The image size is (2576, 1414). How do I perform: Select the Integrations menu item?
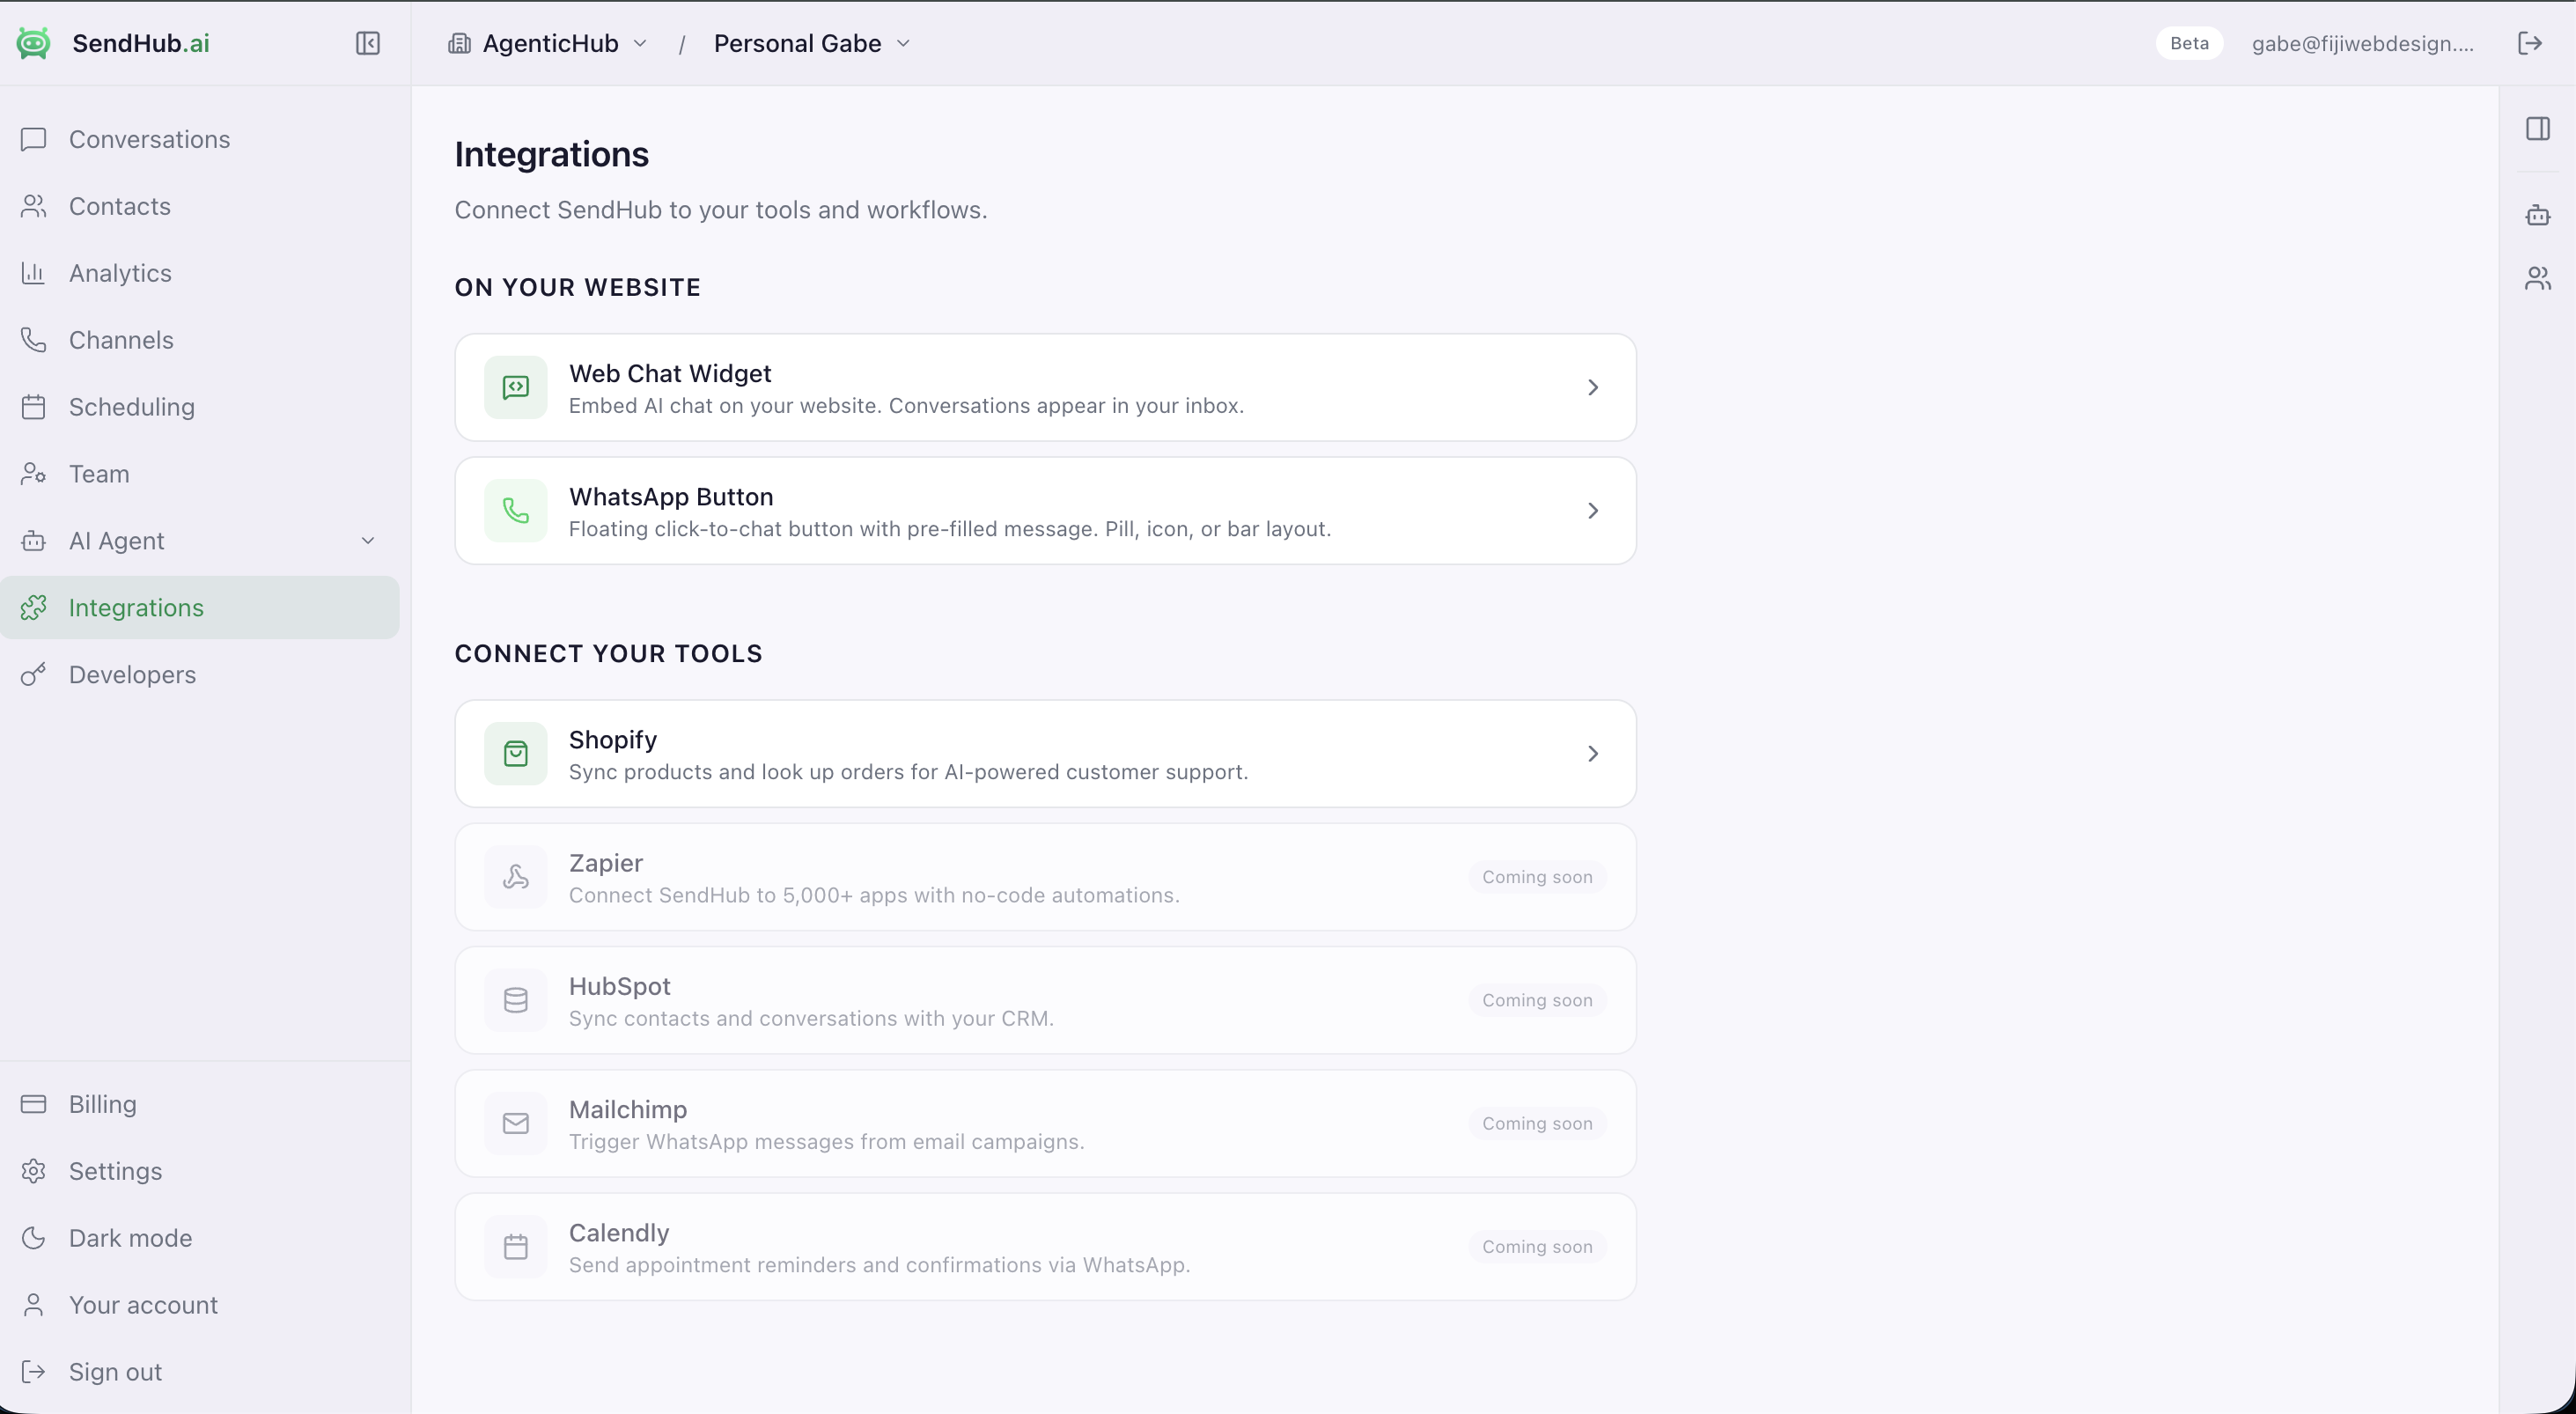coord(200,608)
